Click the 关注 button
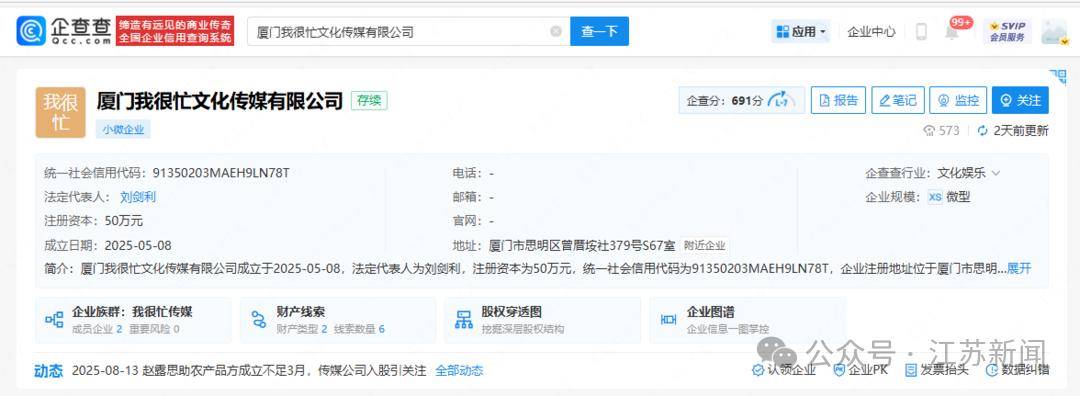The height and width of the screenshot is (396, 1080). [x=1020, y=101]
